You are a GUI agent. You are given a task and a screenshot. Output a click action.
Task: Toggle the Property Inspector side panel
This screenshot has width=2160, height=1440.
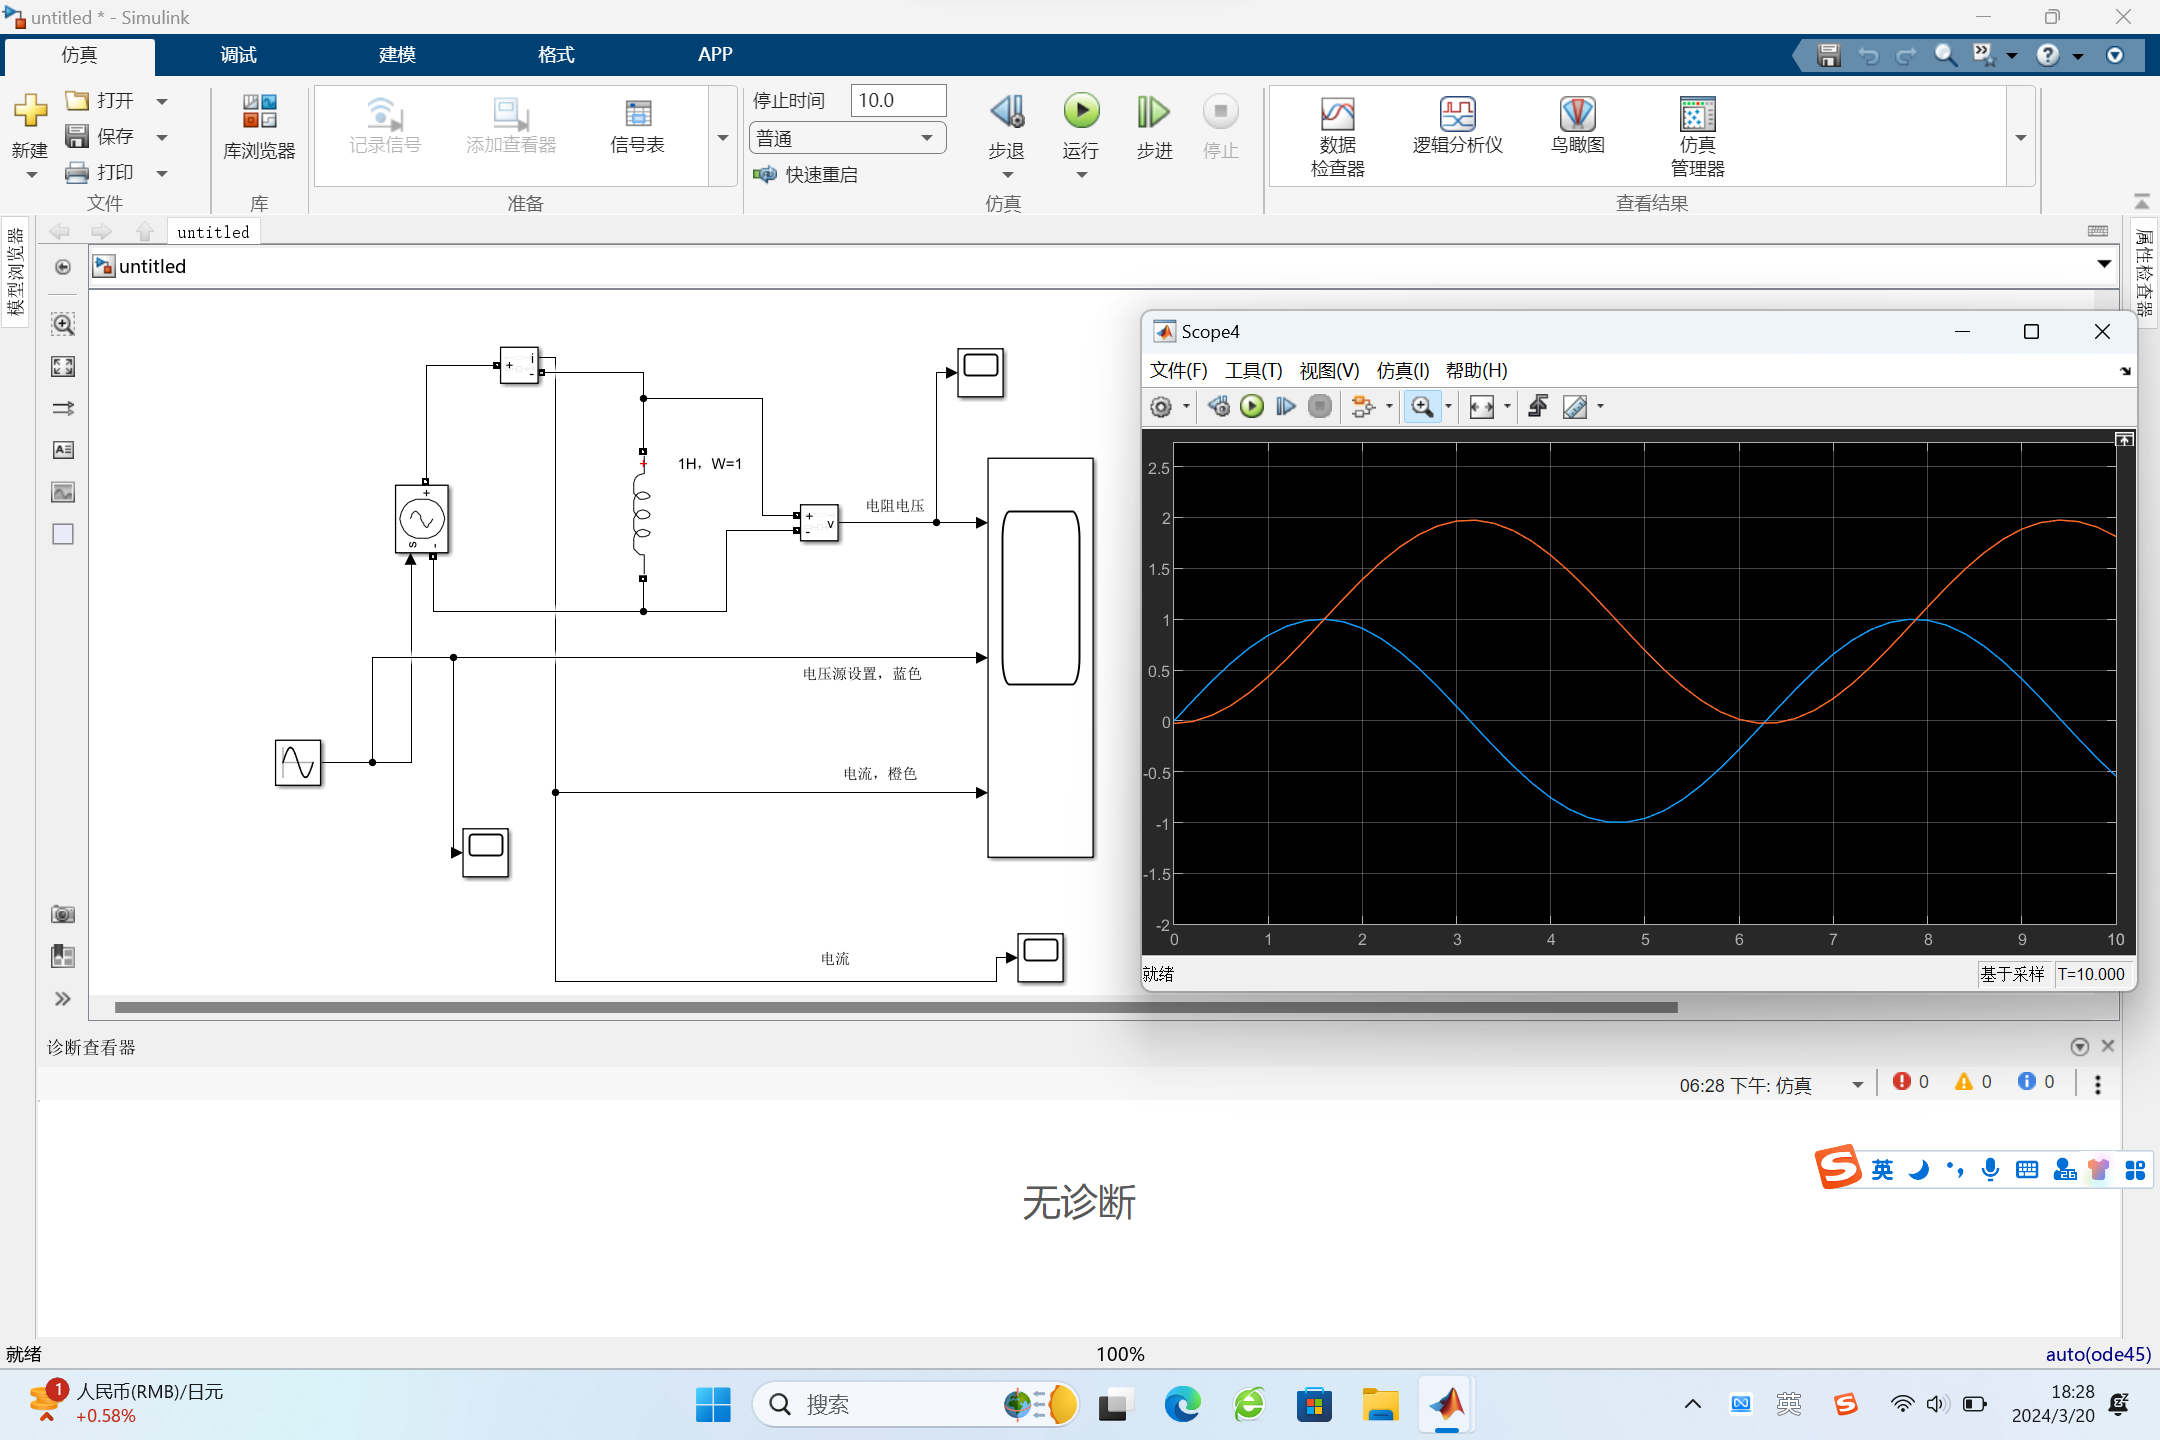[2143, 271]
